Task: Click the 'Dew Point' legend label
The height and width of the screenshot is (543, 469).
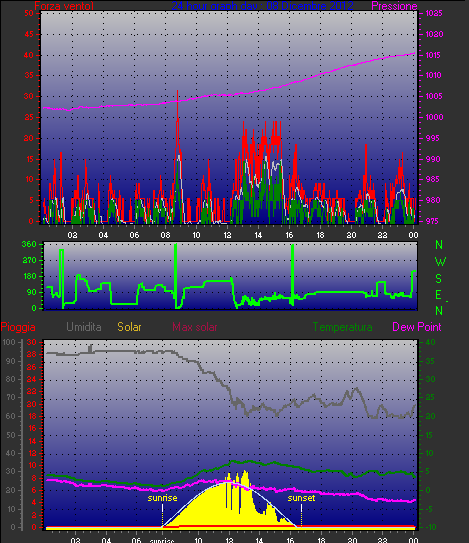Action: click(416, 327)
